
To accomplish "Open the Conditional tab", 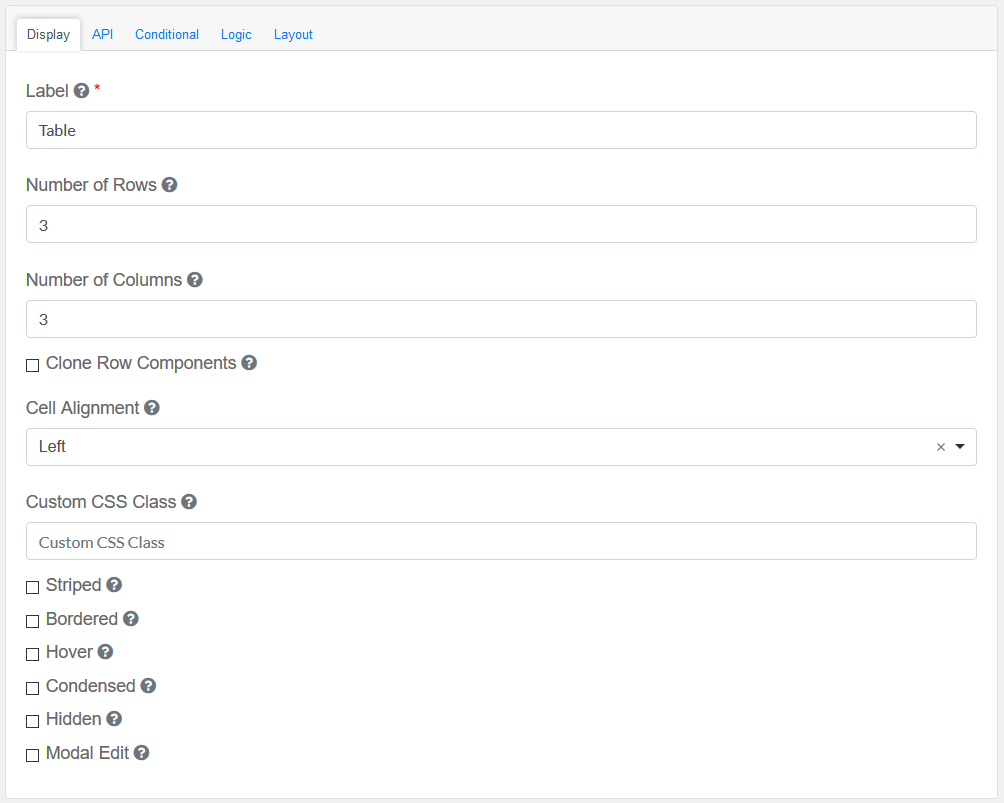I will click(167, 34).
